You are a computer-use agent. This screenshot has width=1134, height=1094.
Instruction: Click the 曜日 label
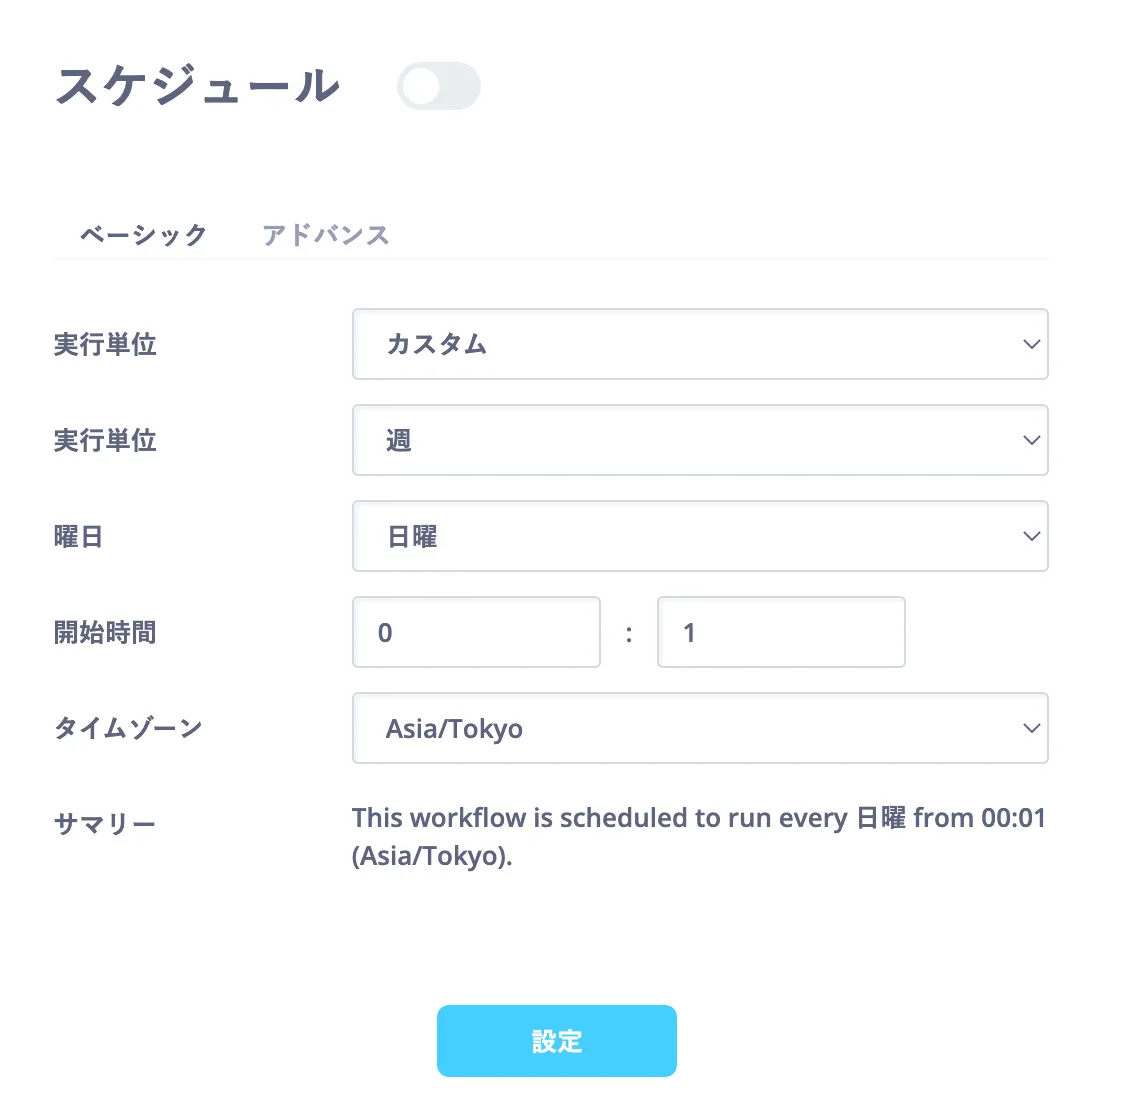[x=78, y=537]
